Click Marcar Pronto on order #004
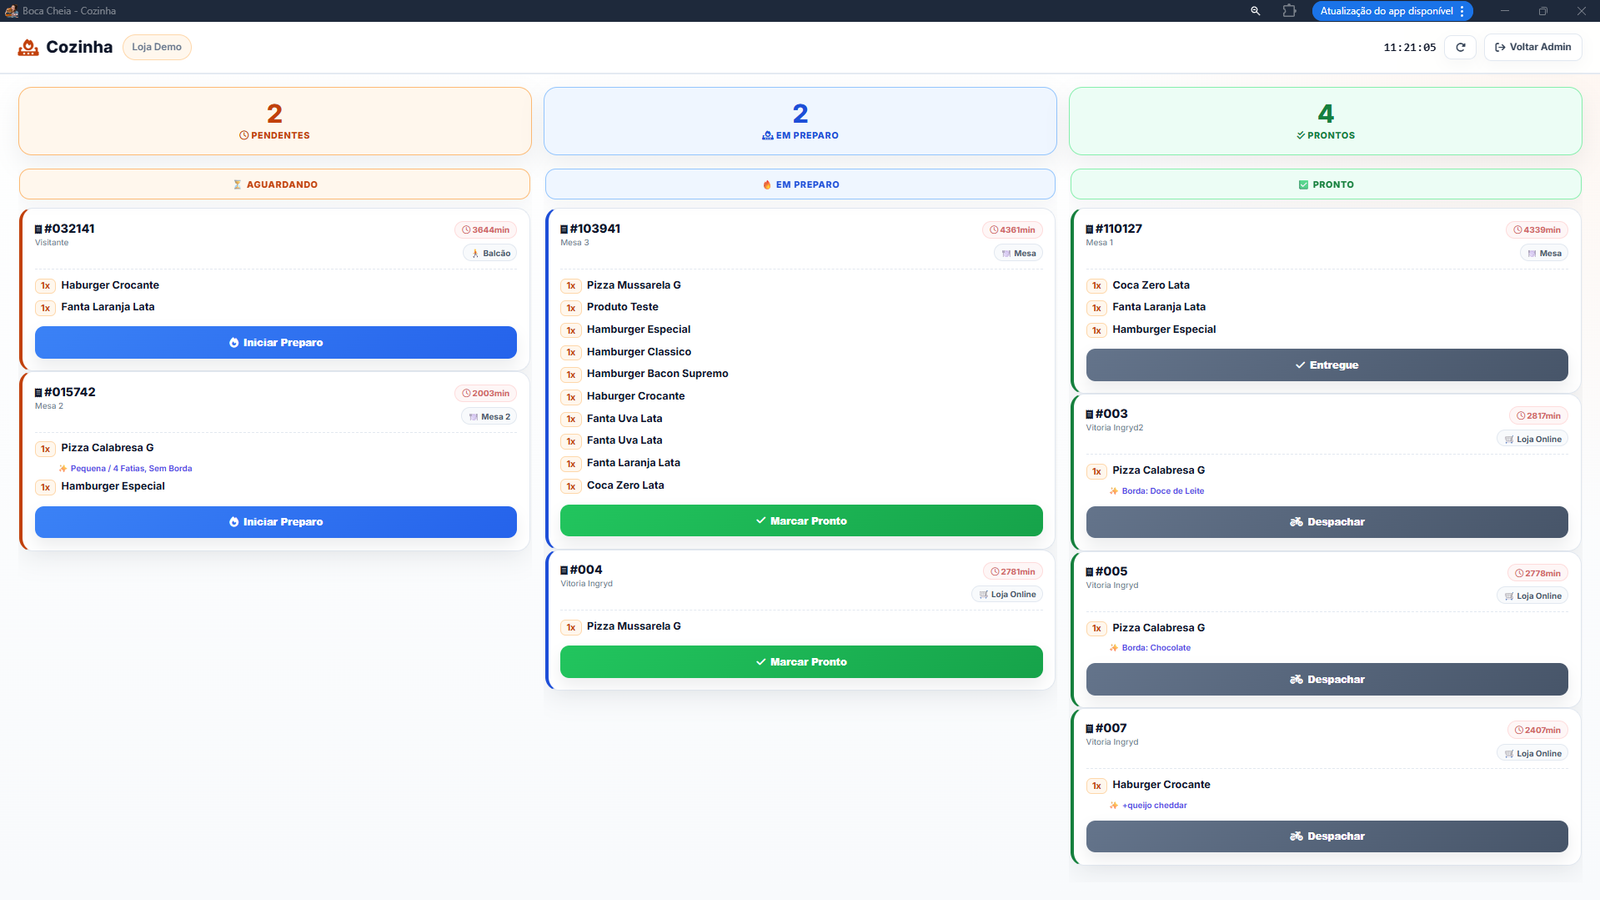The width and height of the screenshot is (1600, 900). pos(801,662)
